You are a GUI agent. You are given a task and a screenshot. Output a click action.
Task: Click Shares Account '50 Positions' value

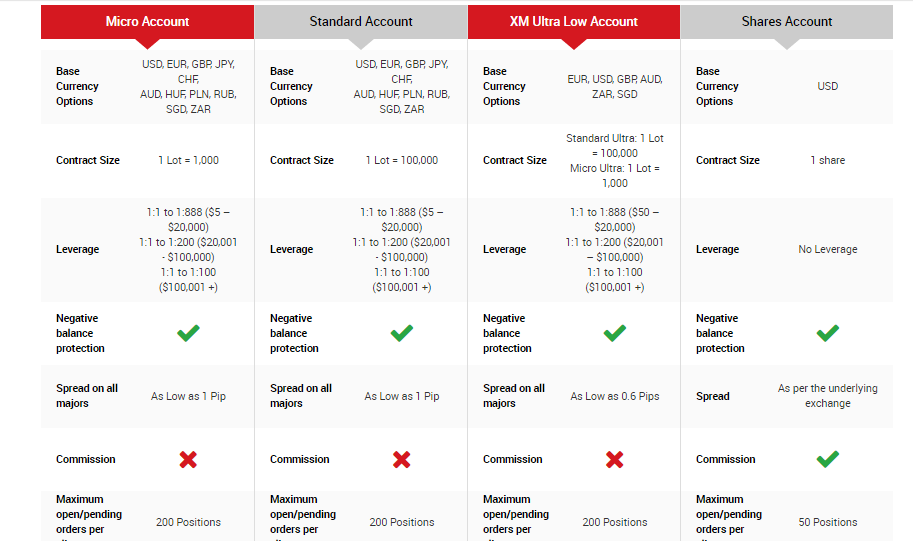[x=827, y=522]
